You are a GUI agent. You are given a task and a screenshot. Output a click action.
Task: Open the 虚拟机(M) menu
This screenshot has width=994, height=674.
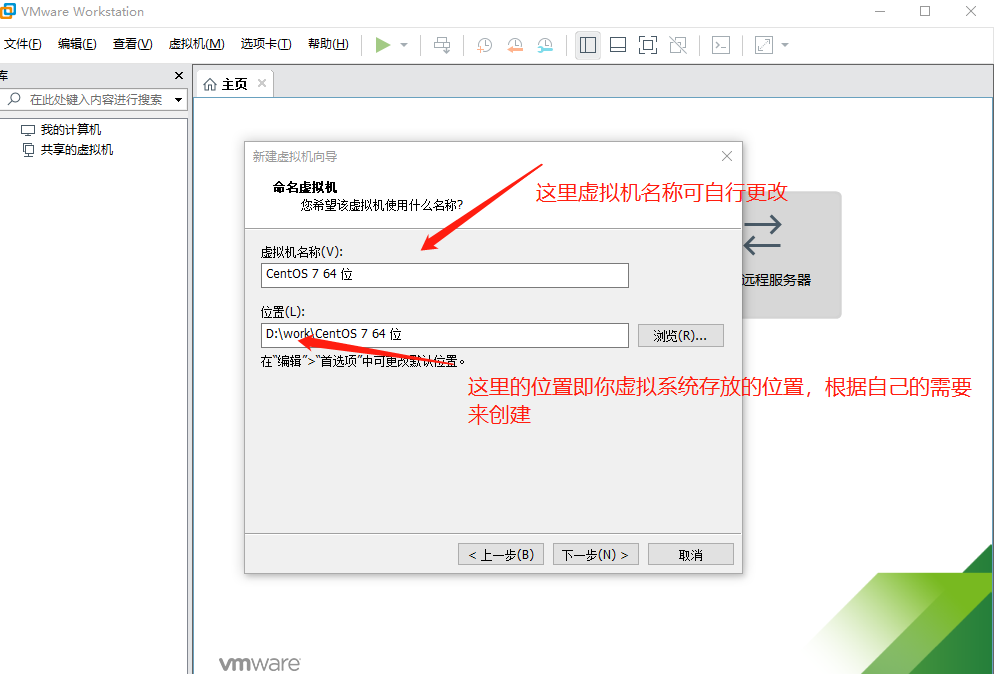coord(197,44)
